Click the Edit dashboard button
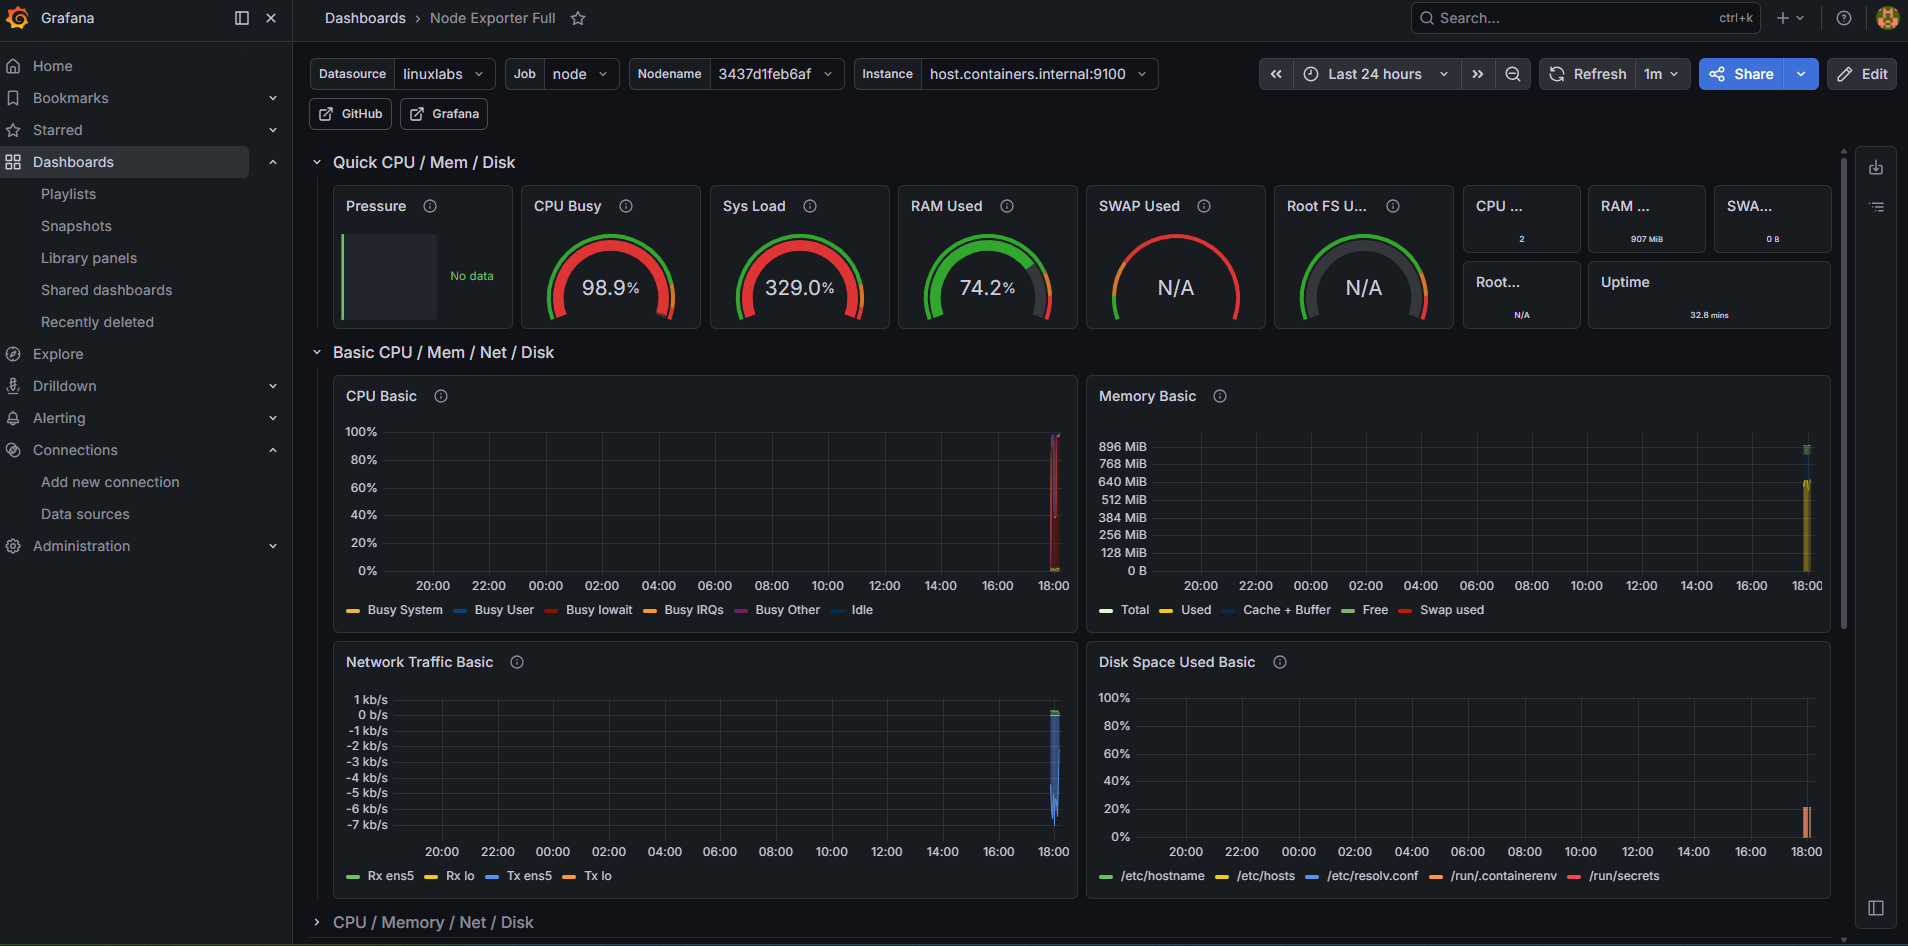Image resolution: width=1908 pixels, height=946 pixels. 1862,74
